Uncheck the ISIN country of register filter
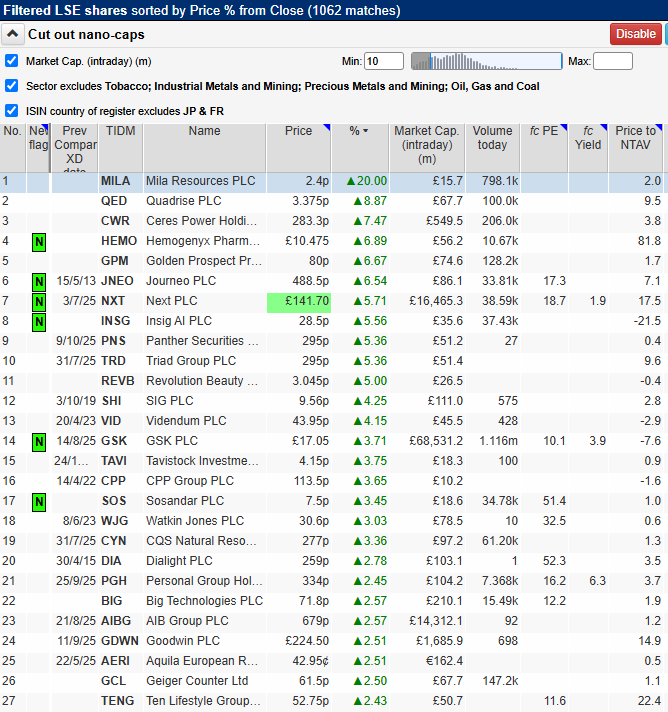Viewport: 668px width, 712px height. (x=11, y=111)
